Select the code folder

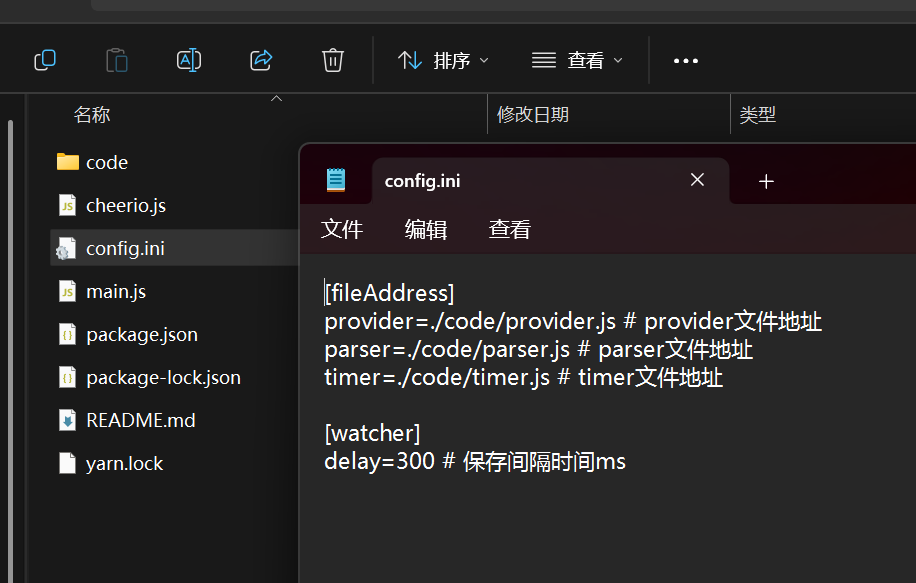click(x=107, y=162)
